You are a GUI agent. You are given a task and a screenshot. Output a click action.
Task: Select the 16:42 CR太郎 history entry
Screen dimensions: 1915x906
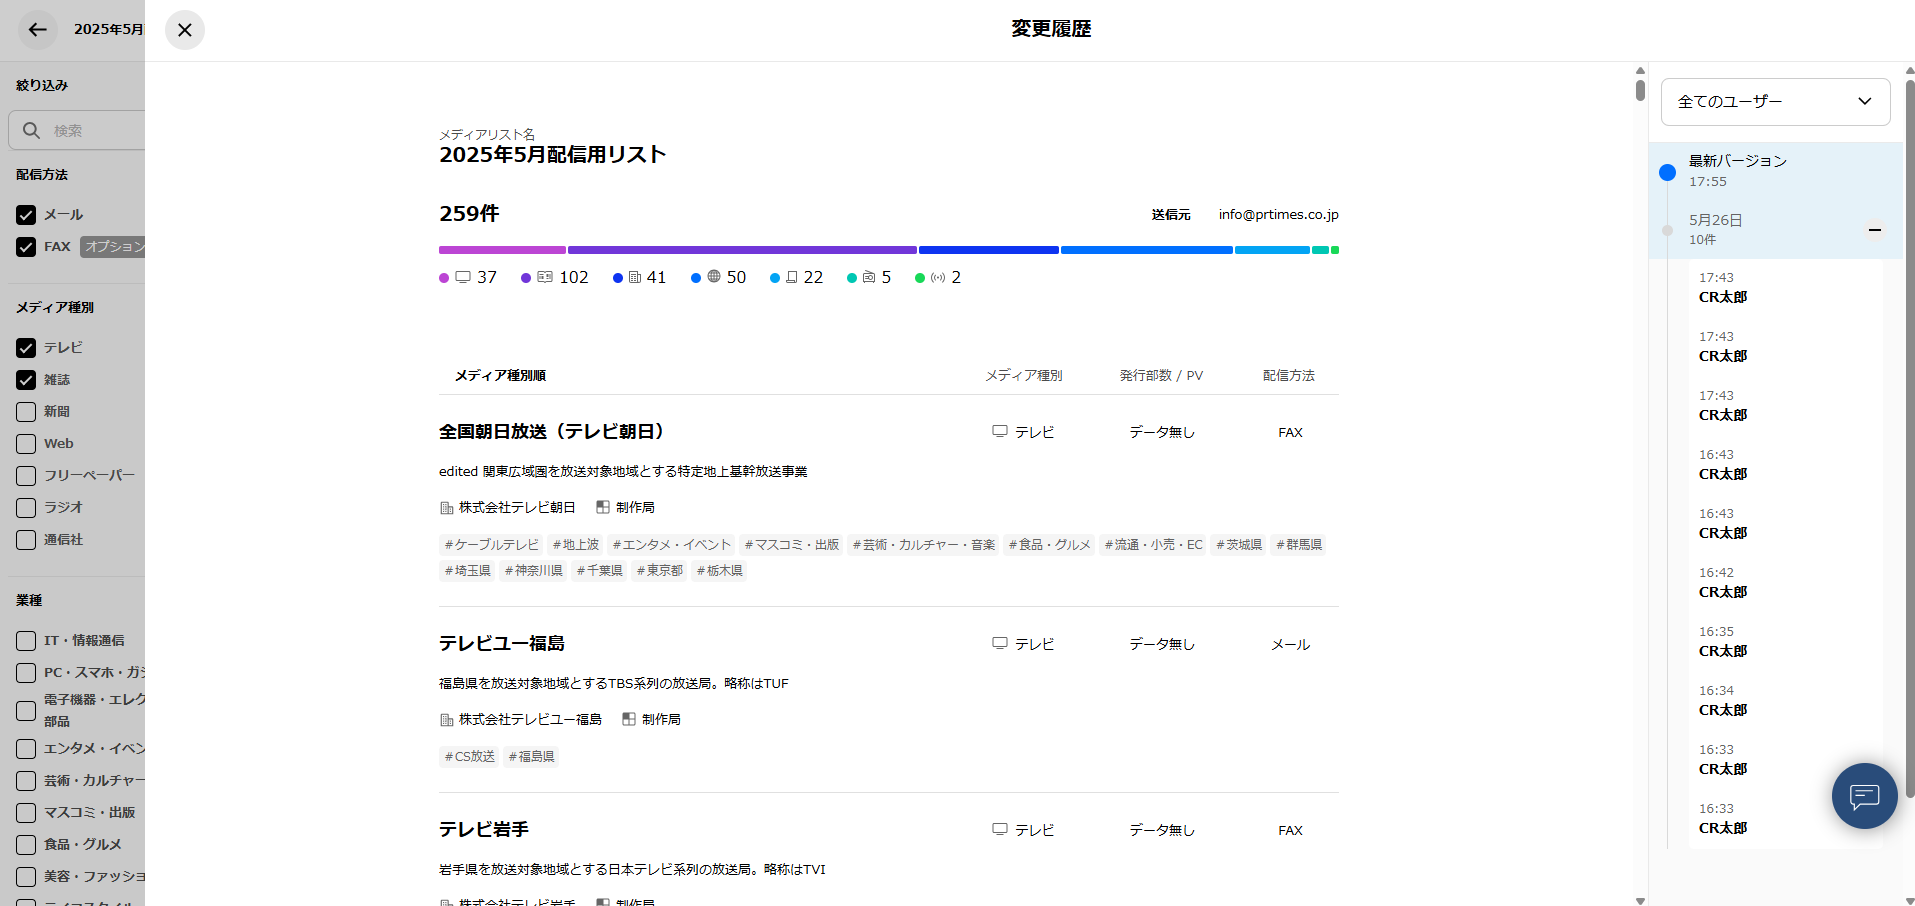[1723, 583]
